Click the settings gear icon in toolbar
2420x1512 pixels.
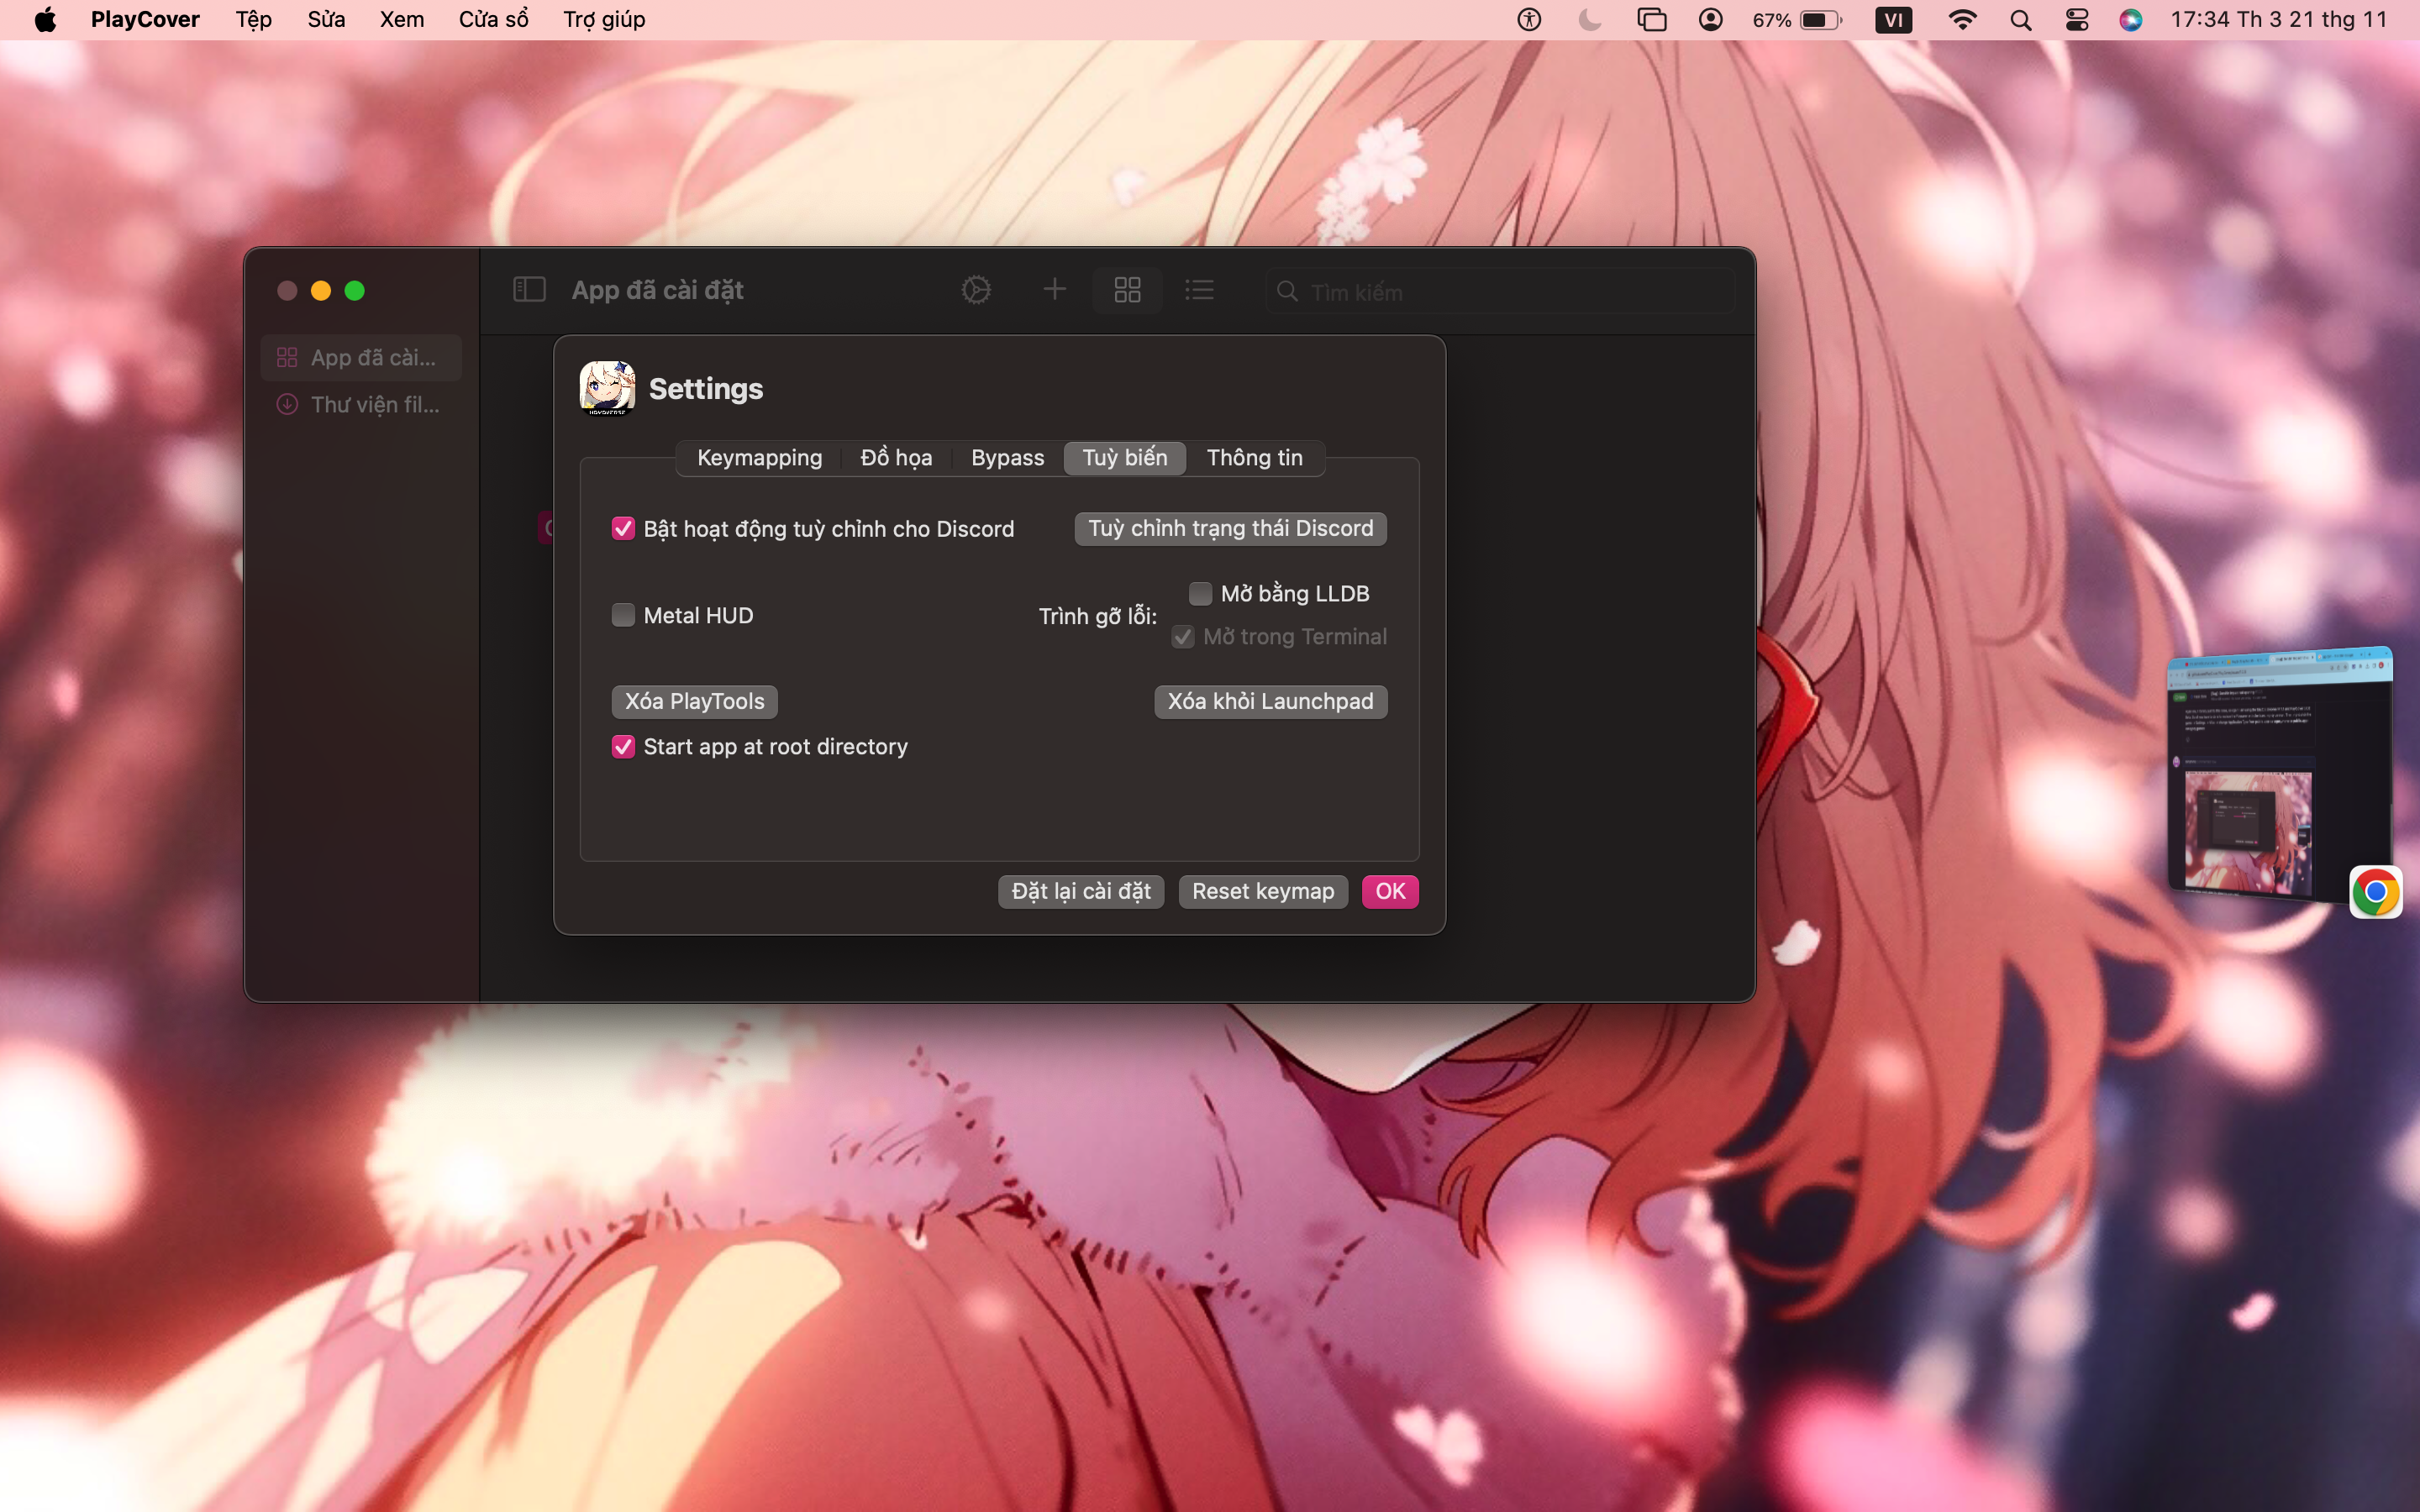[x=976, y=290]
